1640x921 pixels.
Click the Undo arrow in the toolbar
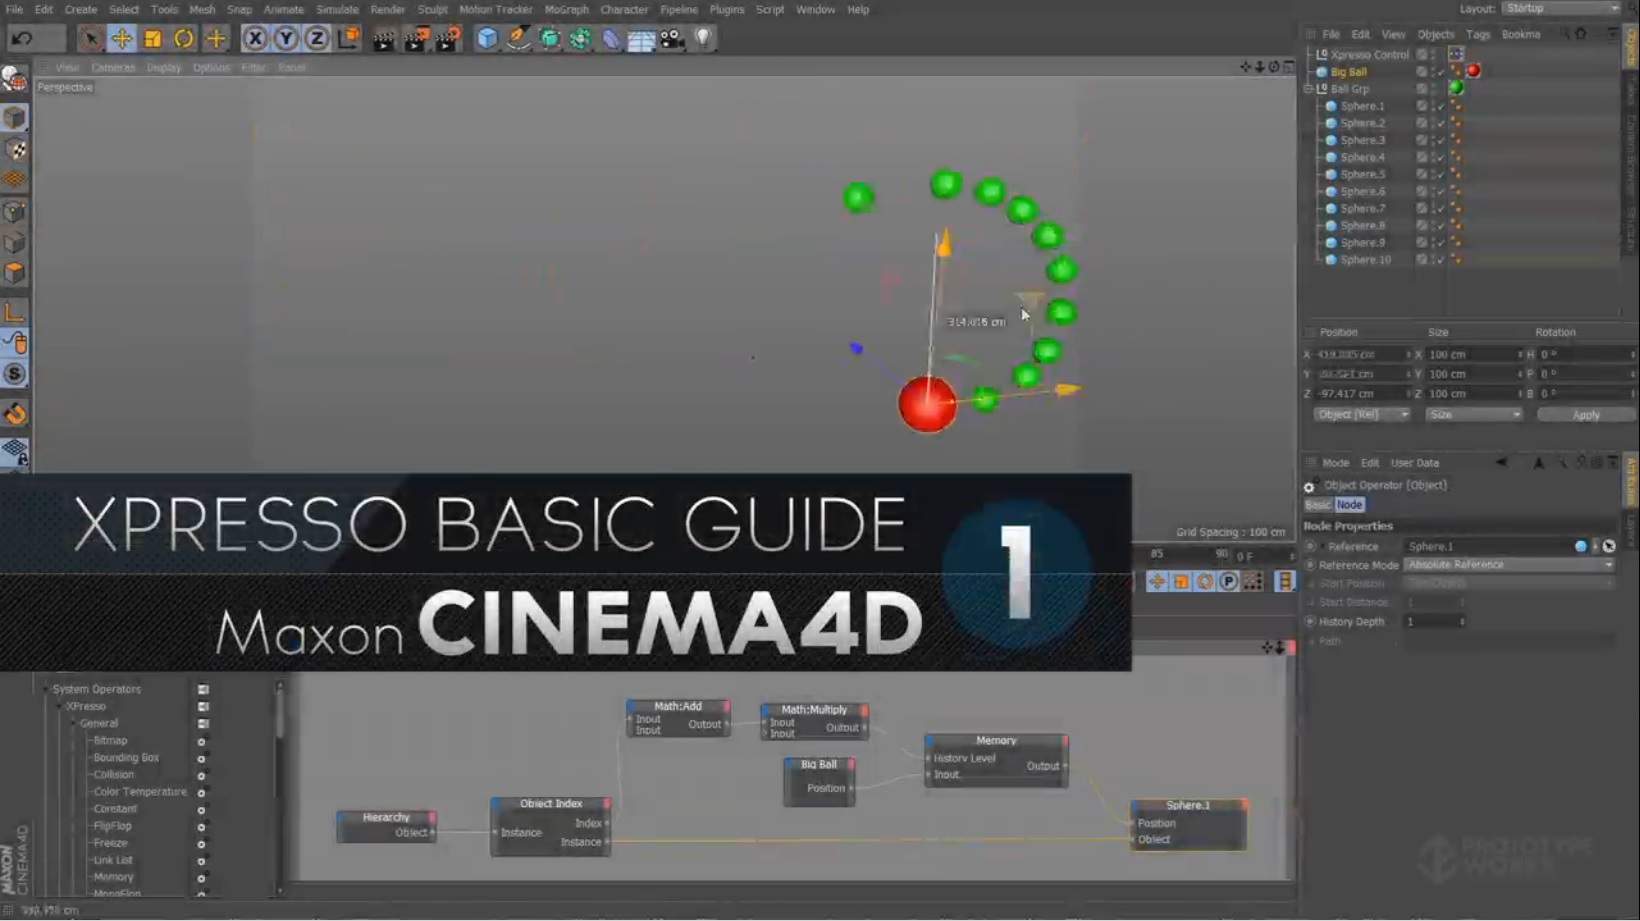[22, 38]
